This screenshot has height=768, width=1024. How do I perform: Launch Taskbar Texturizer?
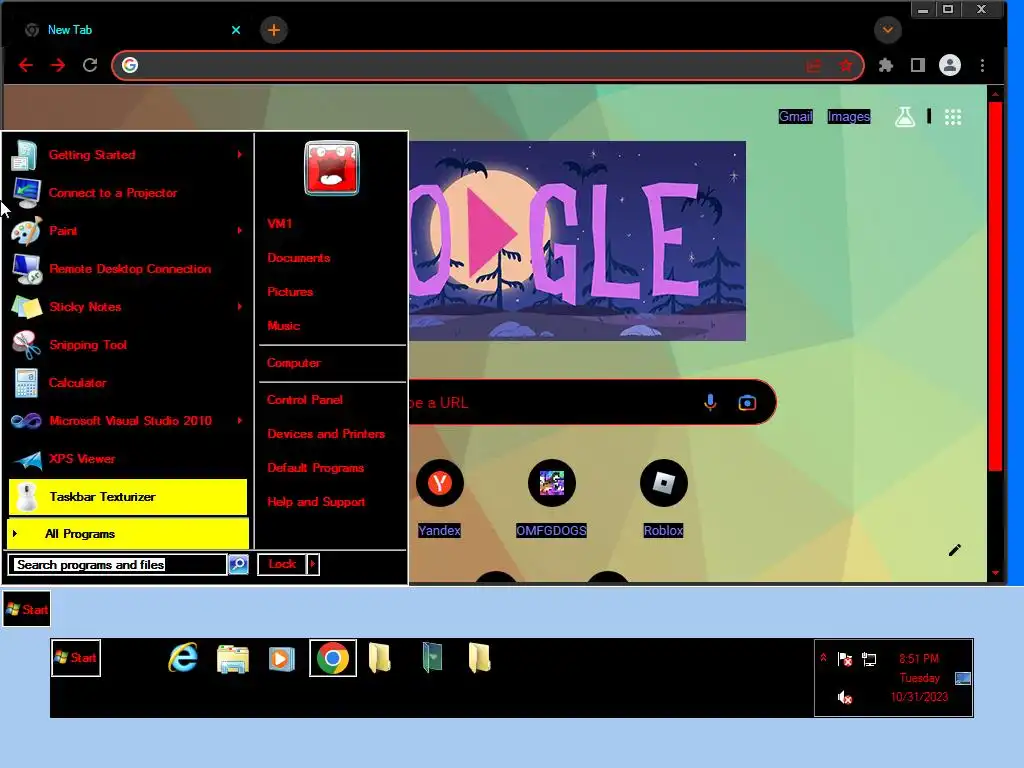click(x=128, y=497)
